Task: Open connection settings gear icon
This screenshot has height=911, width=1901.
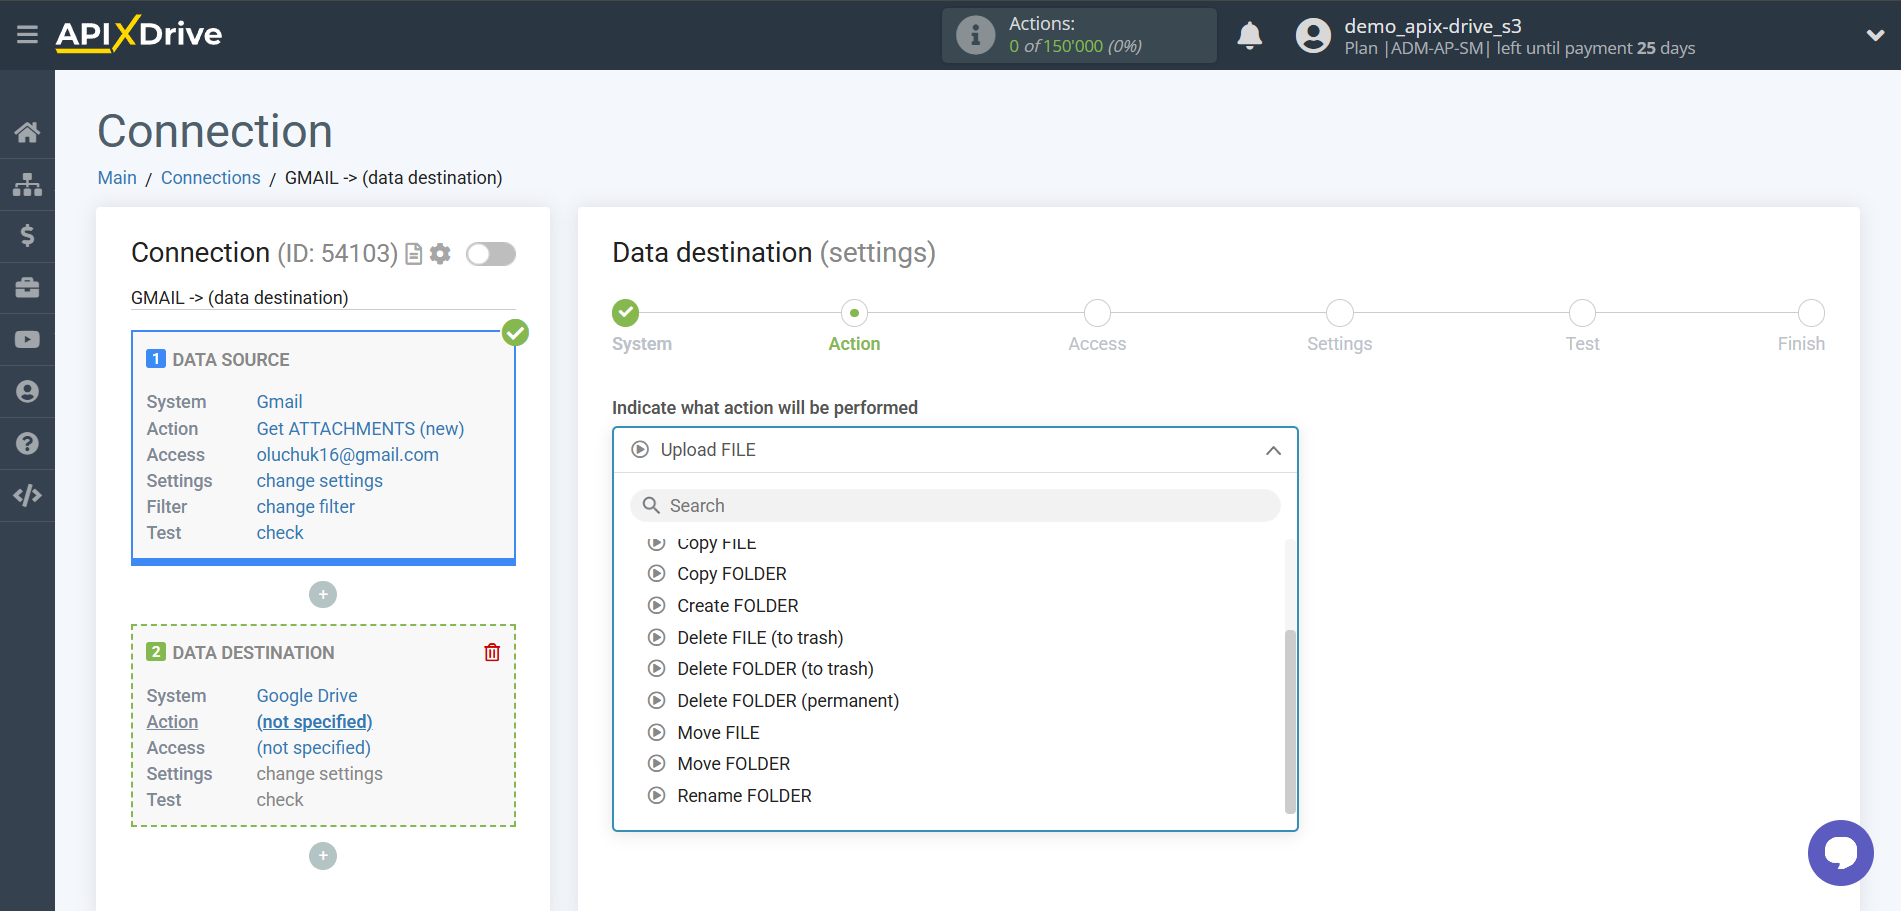Action: click(x=440, y=254)
